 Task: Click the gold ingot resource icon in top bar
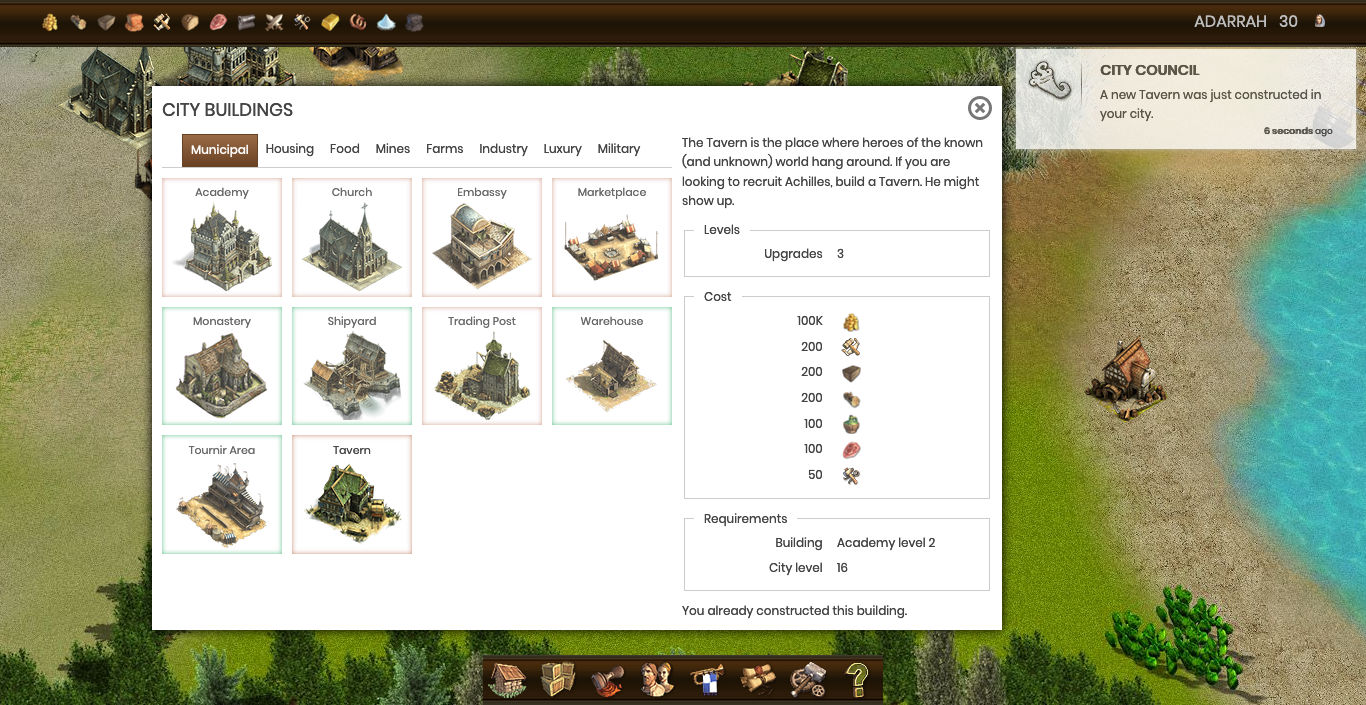(x=330, y=22)
